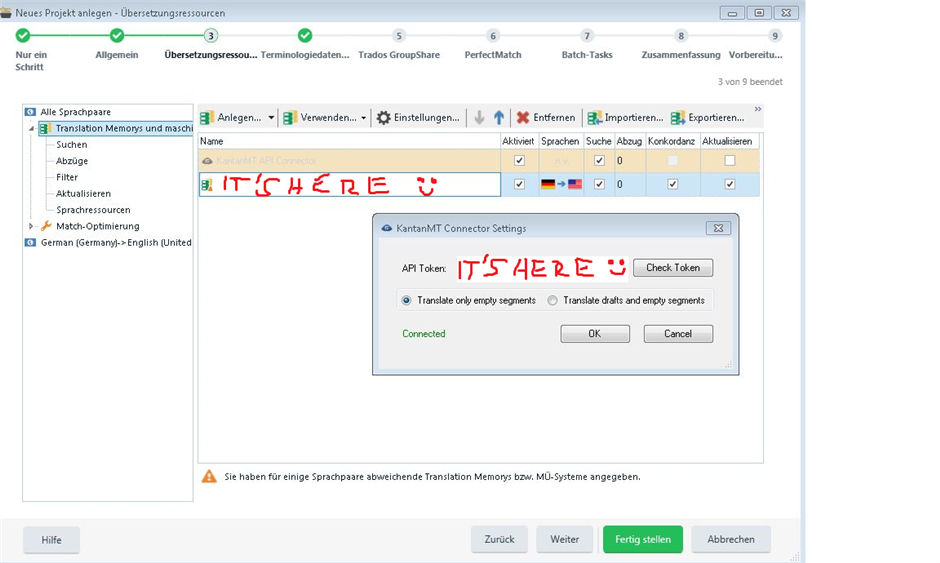Viewport: 940px width, 563px height.
Task: Jump to Trados GroupShare step
Action: [399, 36]
